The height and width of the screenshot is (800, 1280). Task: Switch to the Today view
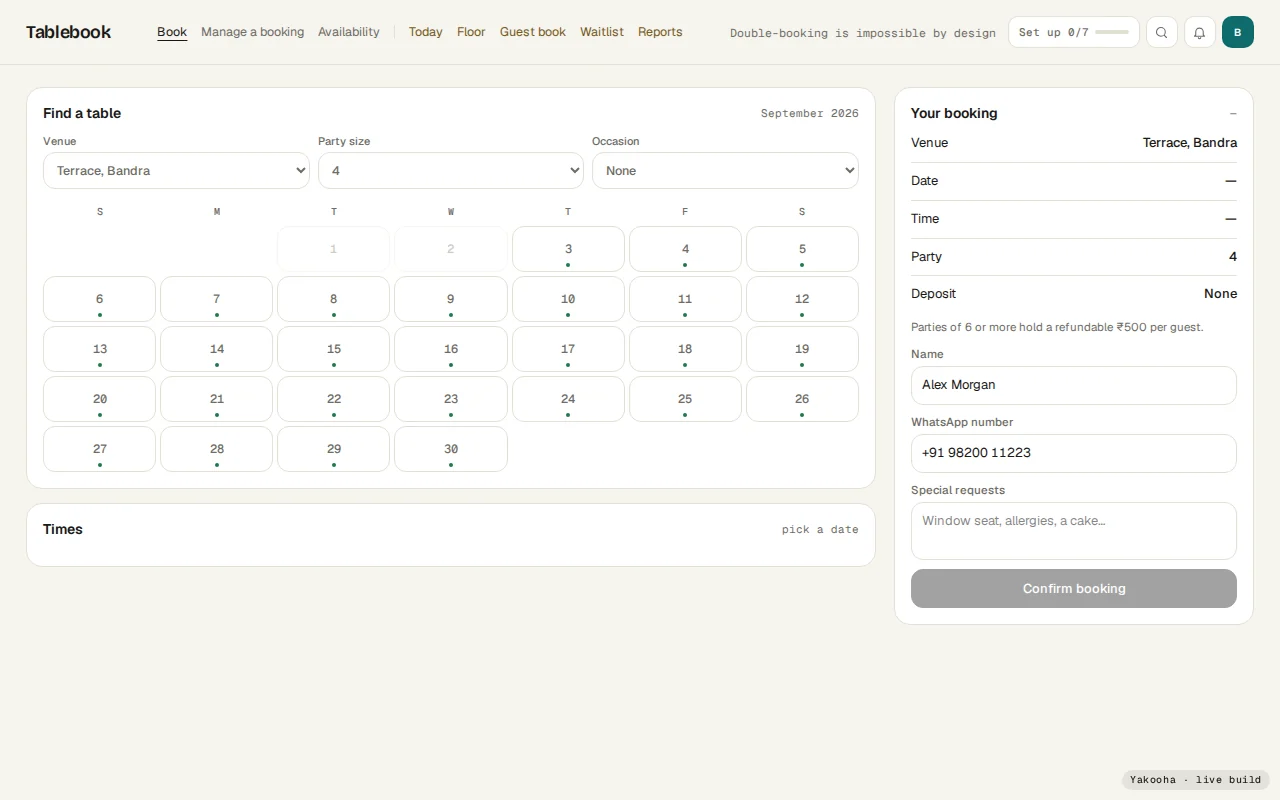pos(425,32)
